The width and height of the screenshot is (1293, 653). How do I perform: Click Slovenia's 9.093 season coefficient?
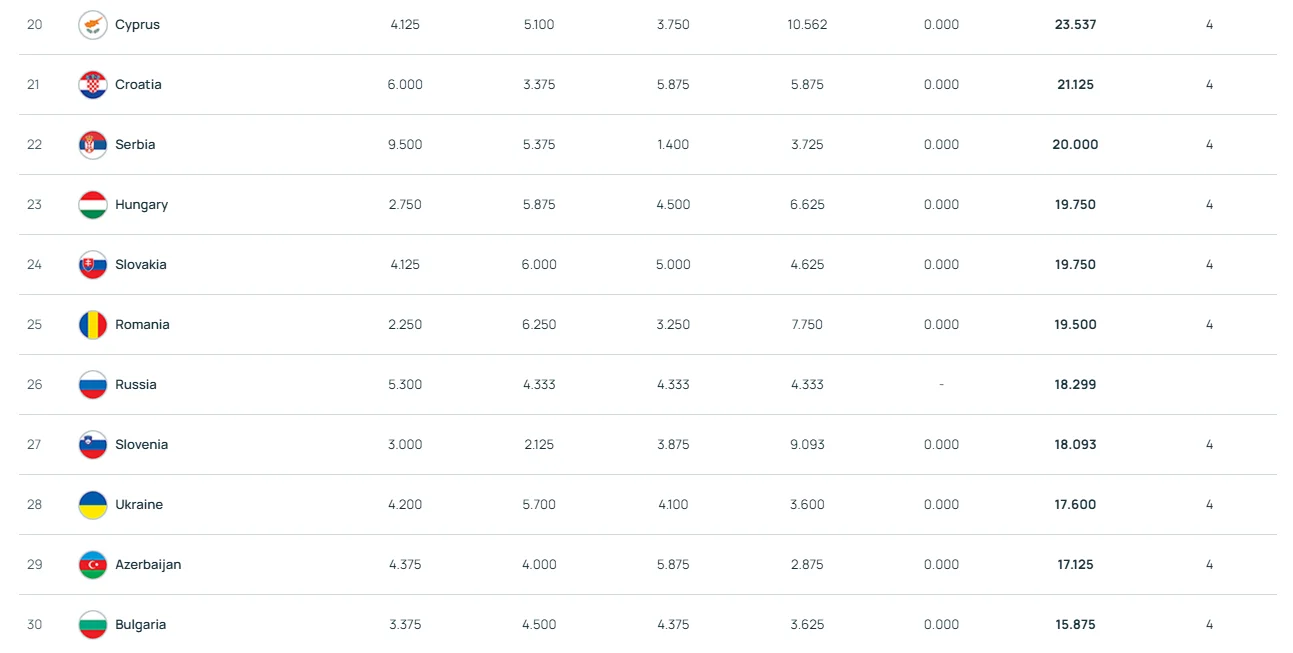tap(806, 445)
